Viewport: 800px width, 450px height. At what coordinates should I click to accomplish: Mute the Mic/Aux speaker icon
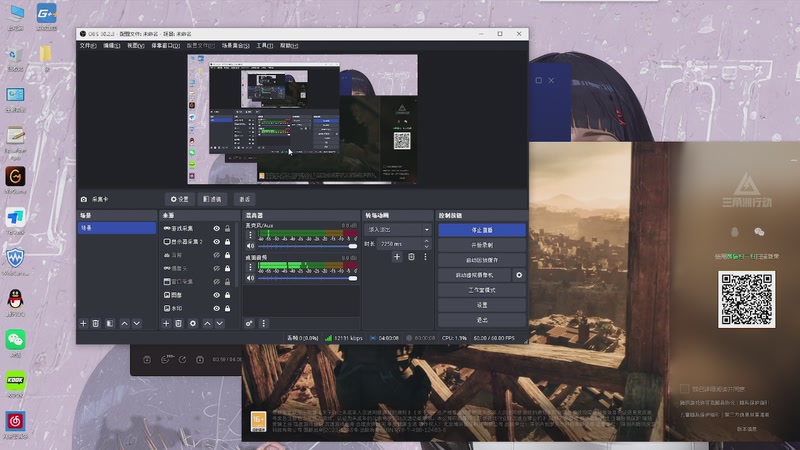click(250, 246)
